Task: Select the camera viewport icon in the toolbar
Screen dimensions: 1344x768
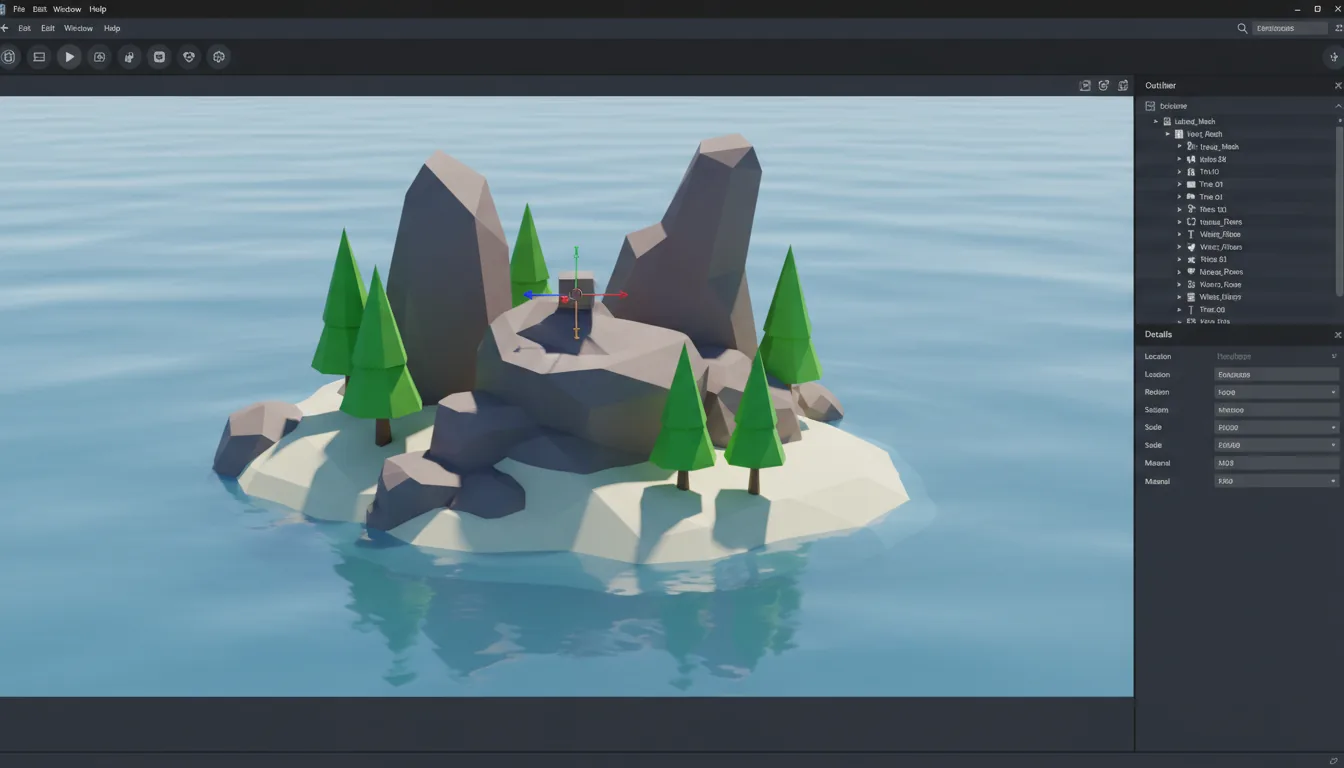Action: (x=99, y=57)
